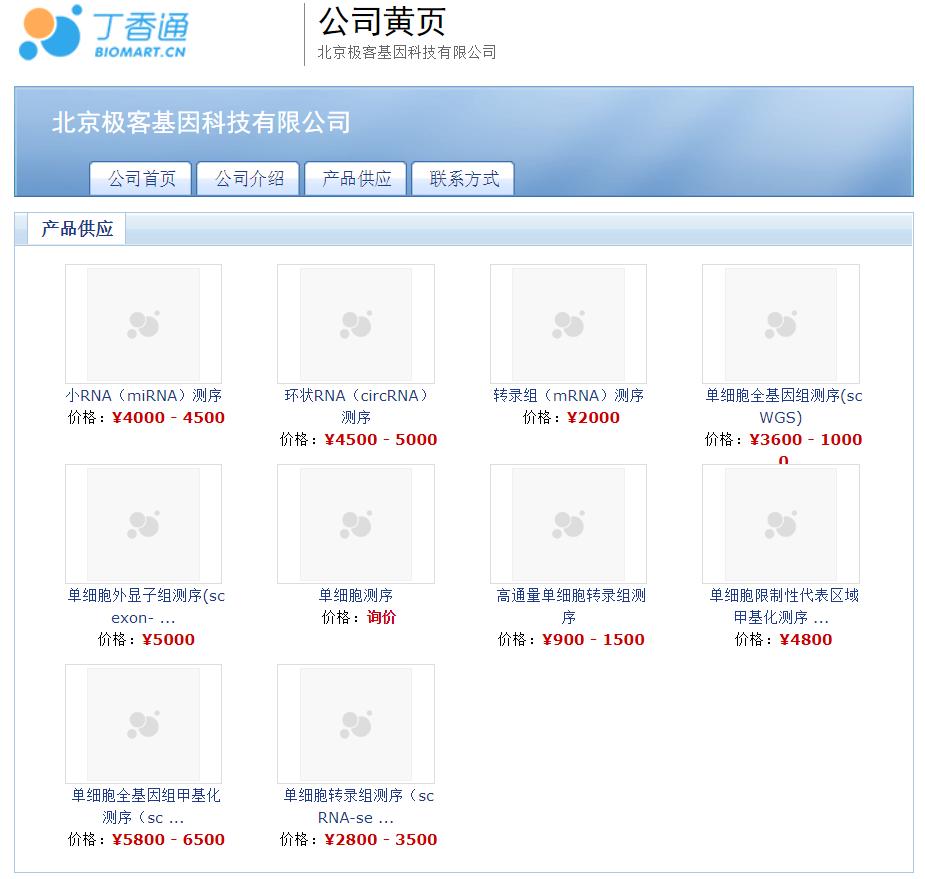Go to the 联系方式 tab
The image size is (925, 879).
pos(463,179)
